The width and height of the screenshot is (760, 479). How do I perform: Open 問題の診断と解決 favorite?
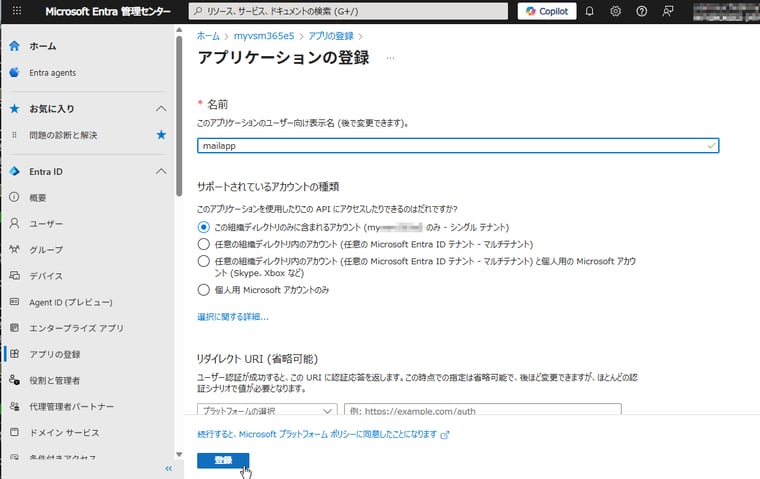63,135
